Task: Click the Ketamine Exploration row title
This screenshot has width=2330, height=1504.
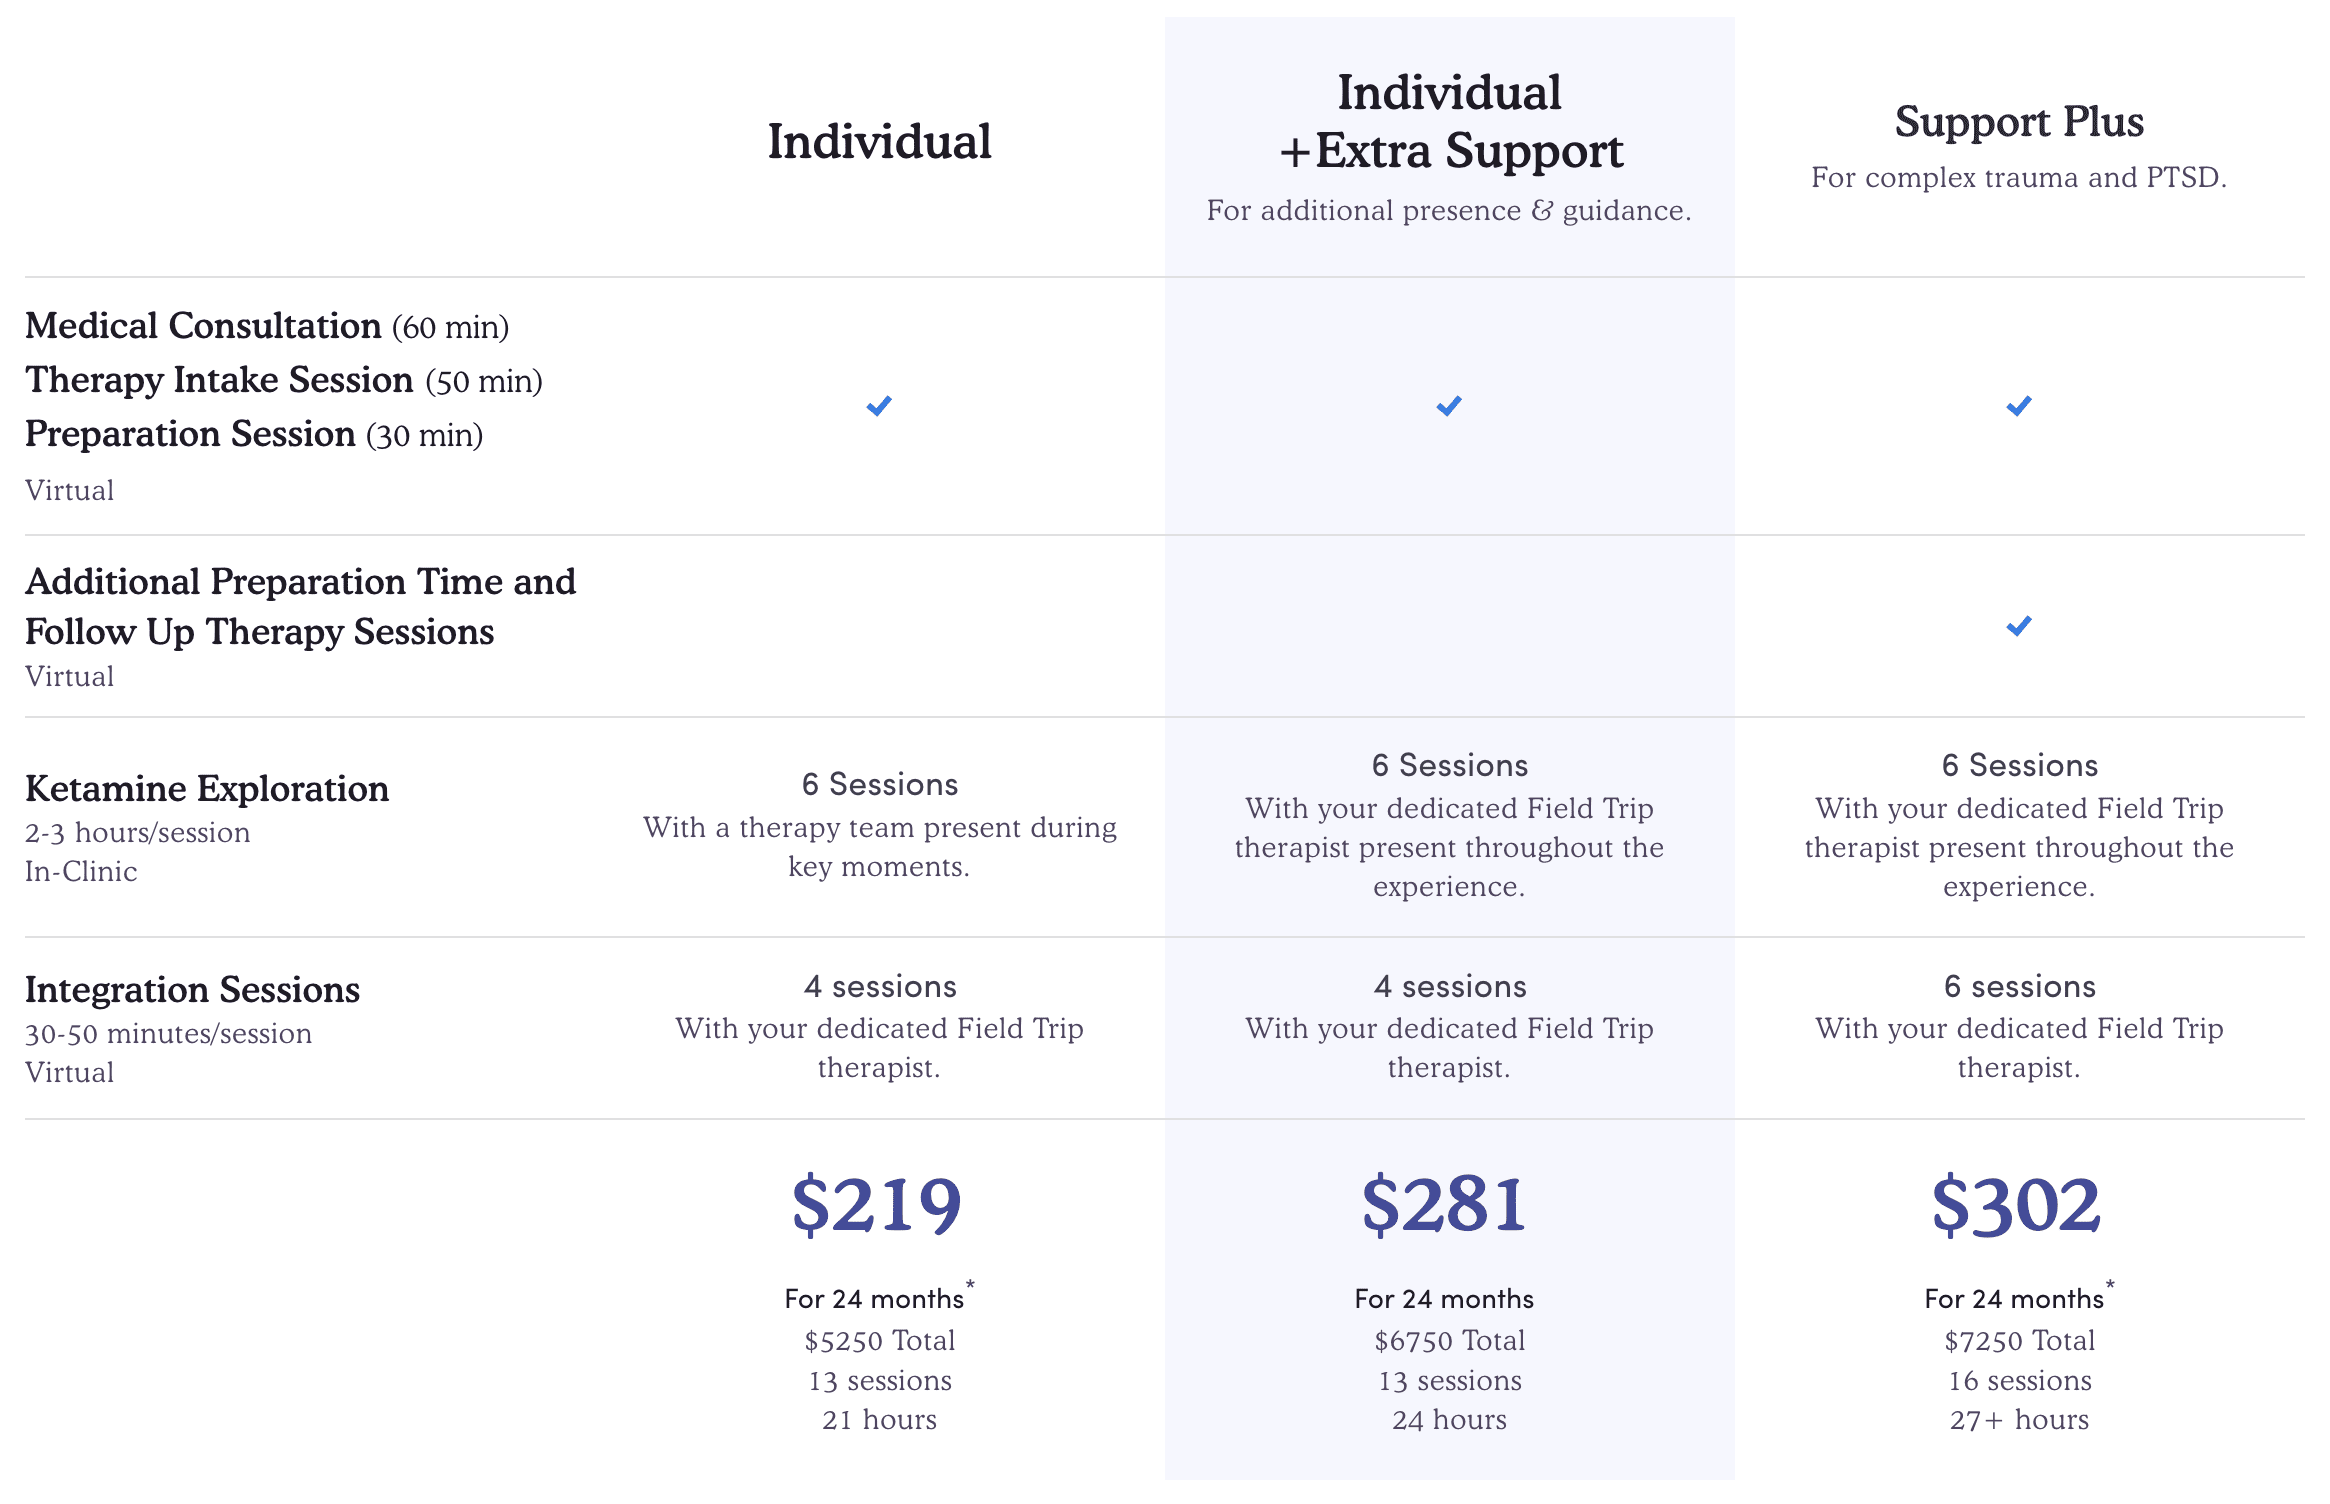Action: (x=207, y=789)
